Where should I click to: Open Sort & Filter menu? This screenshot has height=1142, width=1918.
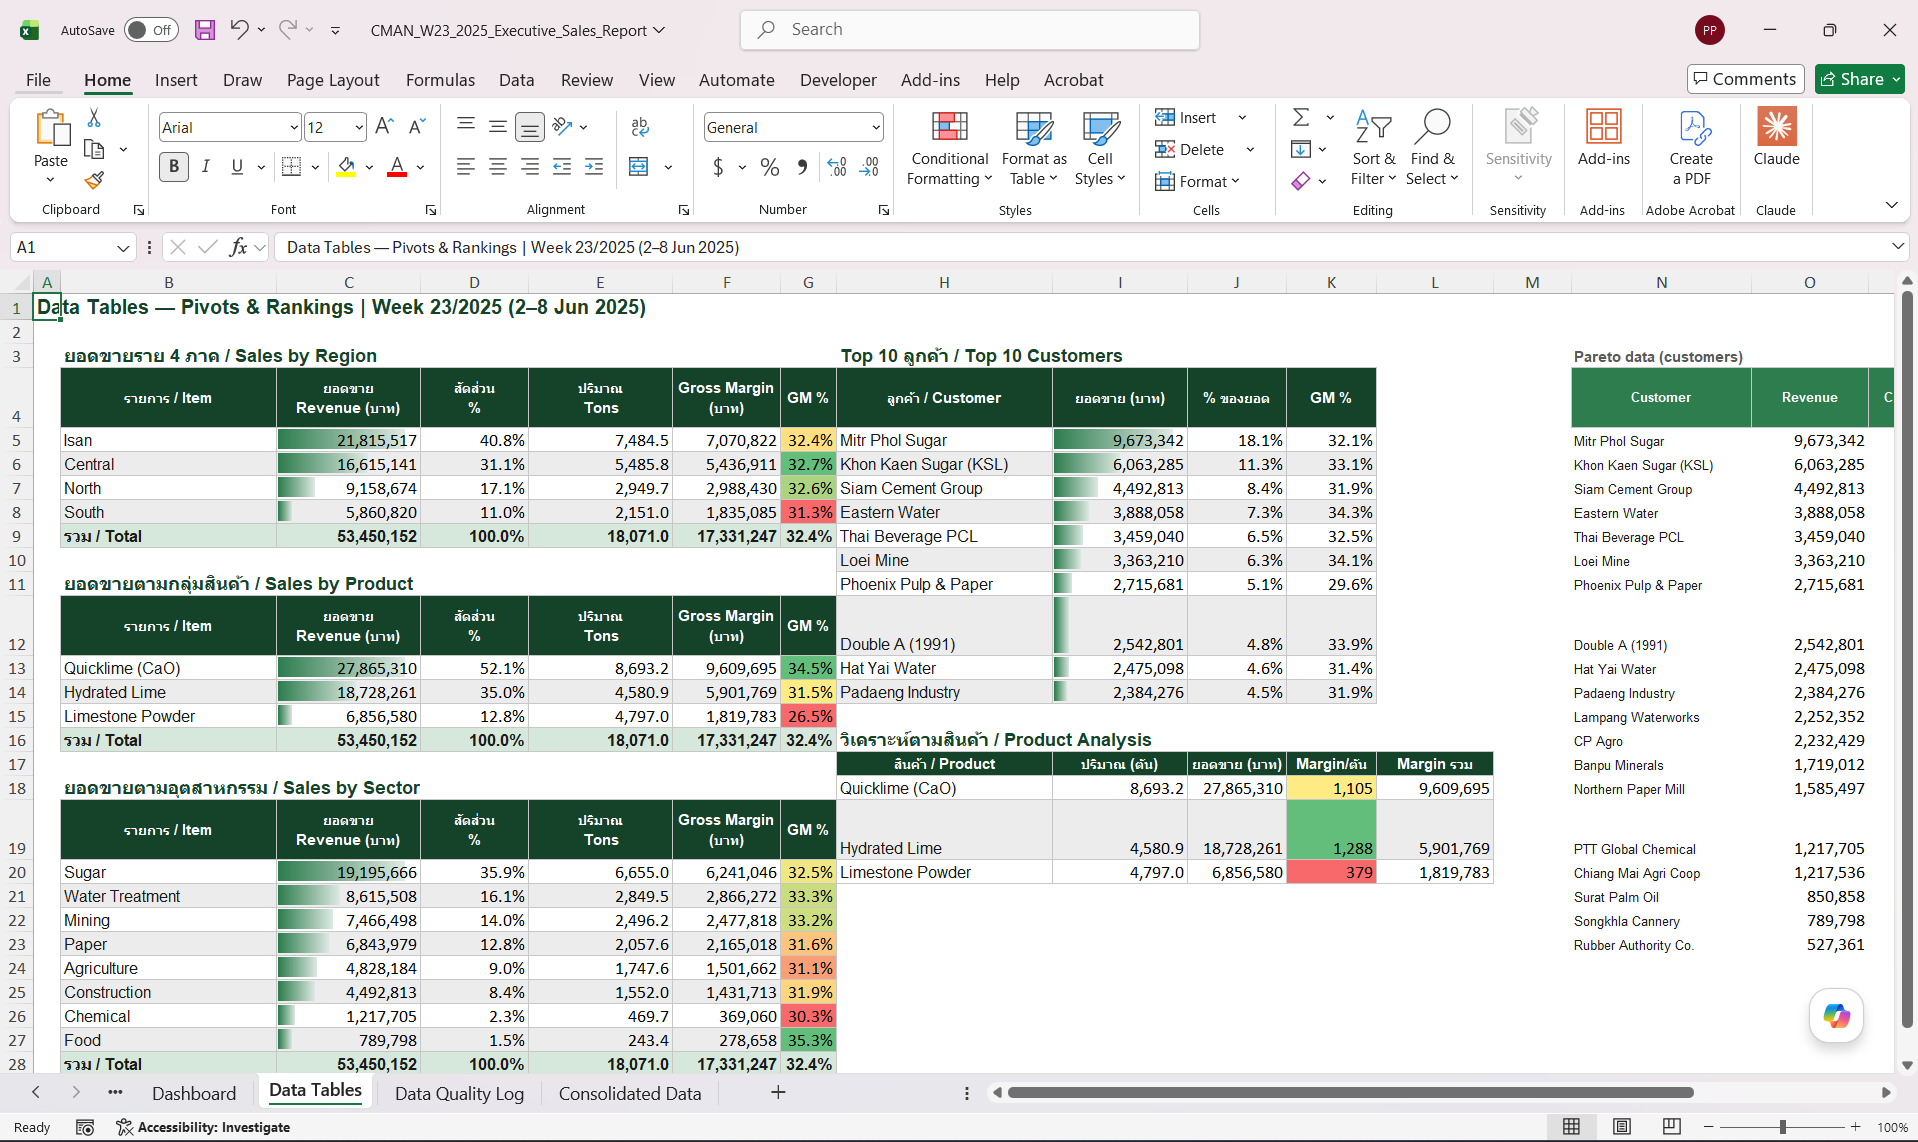tap(1373, 149)
